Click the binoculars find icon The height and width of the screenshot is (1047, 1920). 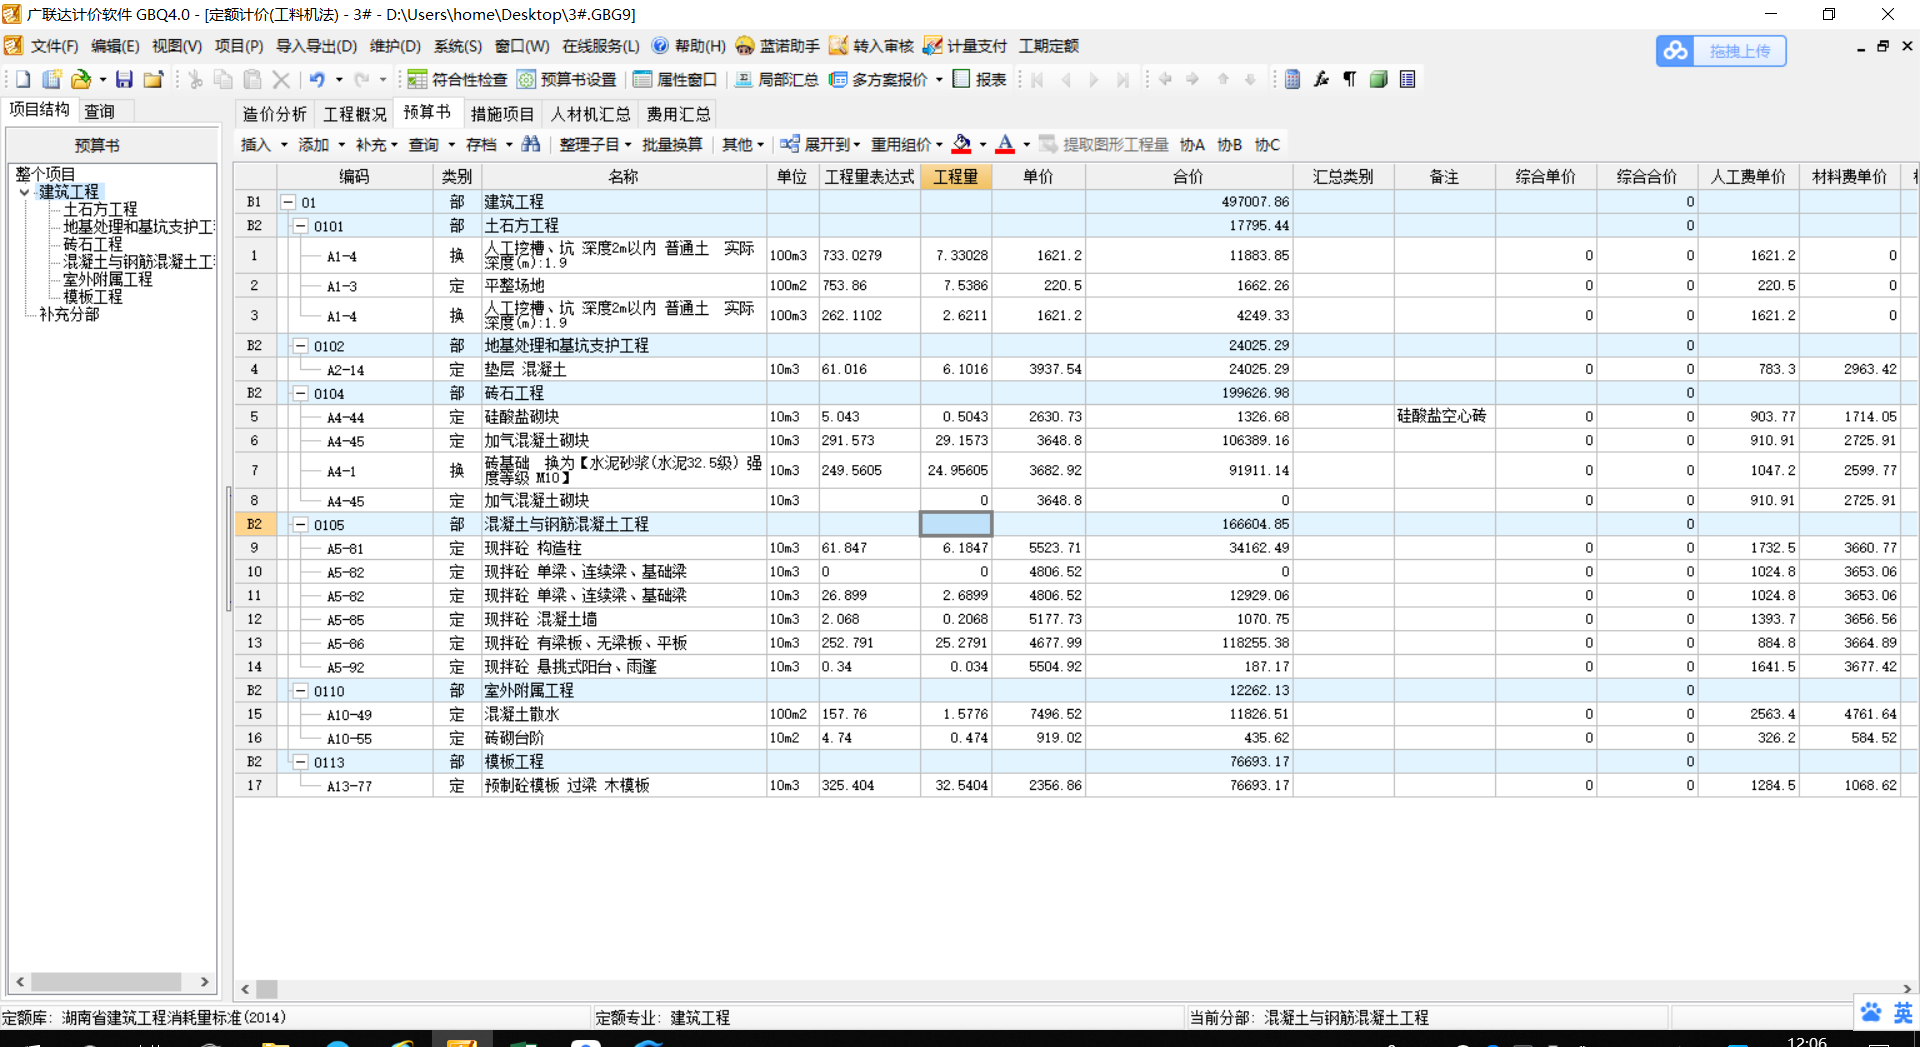[x=531, y=144]
